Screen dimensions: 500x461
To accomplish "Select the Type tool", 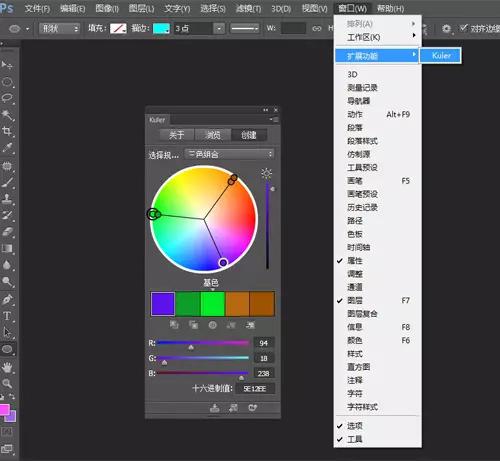I will pyautogui.click(x=7, y=316).
